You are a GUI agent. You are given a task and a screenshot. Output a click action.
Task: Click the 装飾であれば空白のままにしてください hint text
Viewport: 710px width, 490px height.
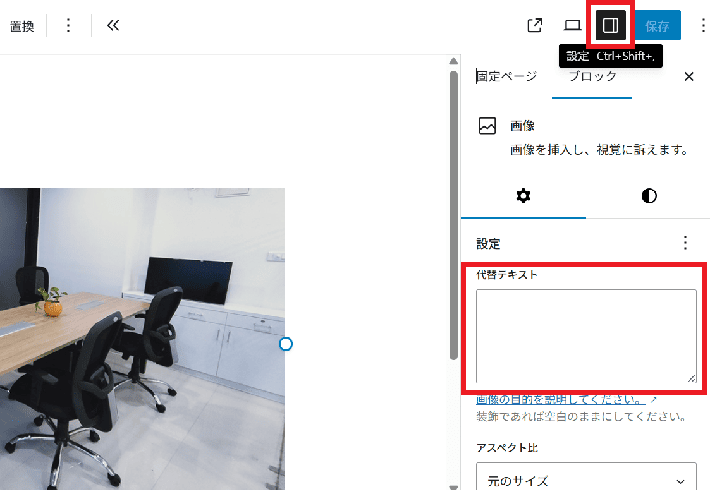coord(581,416)
